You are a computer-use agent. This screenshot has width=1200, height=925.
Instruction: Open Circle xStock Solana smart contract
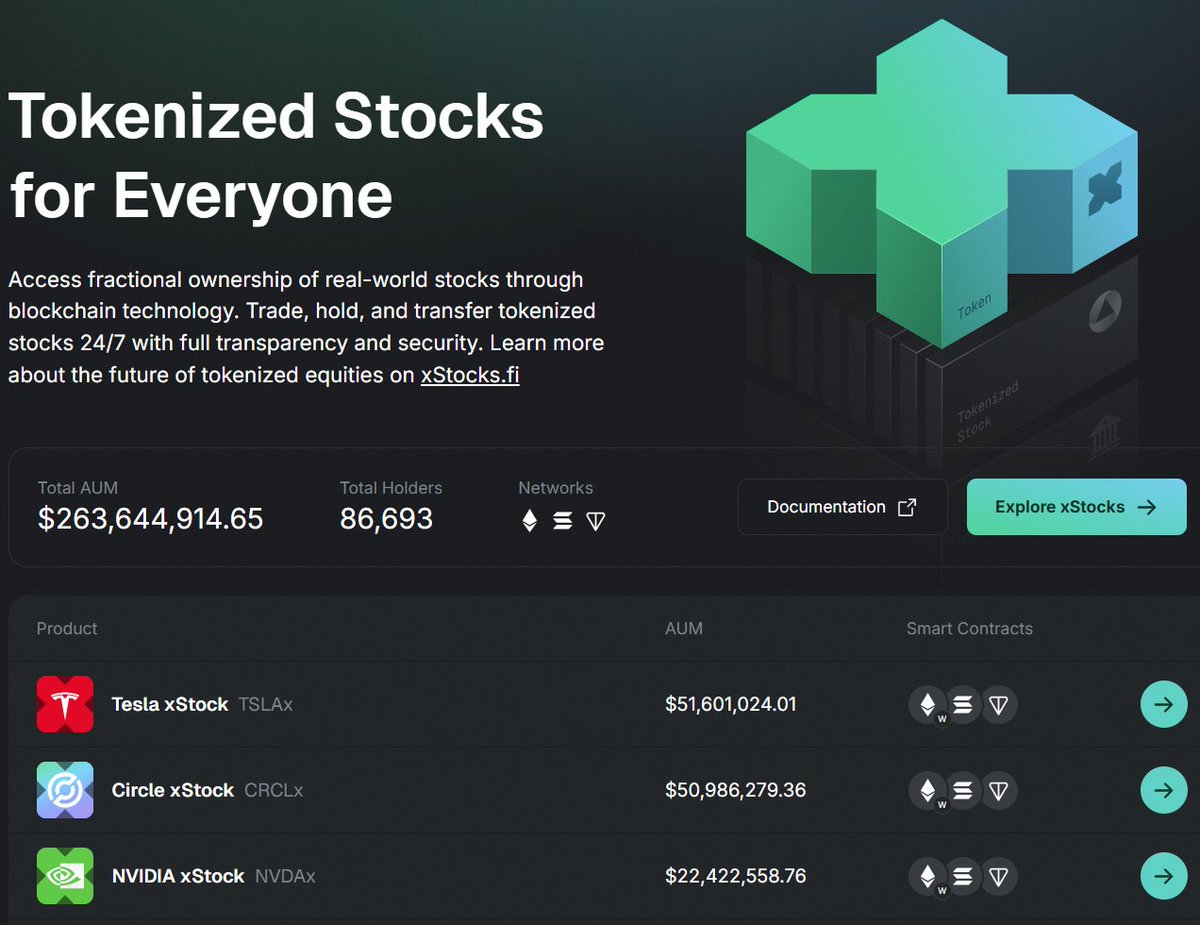click(963, 791)
